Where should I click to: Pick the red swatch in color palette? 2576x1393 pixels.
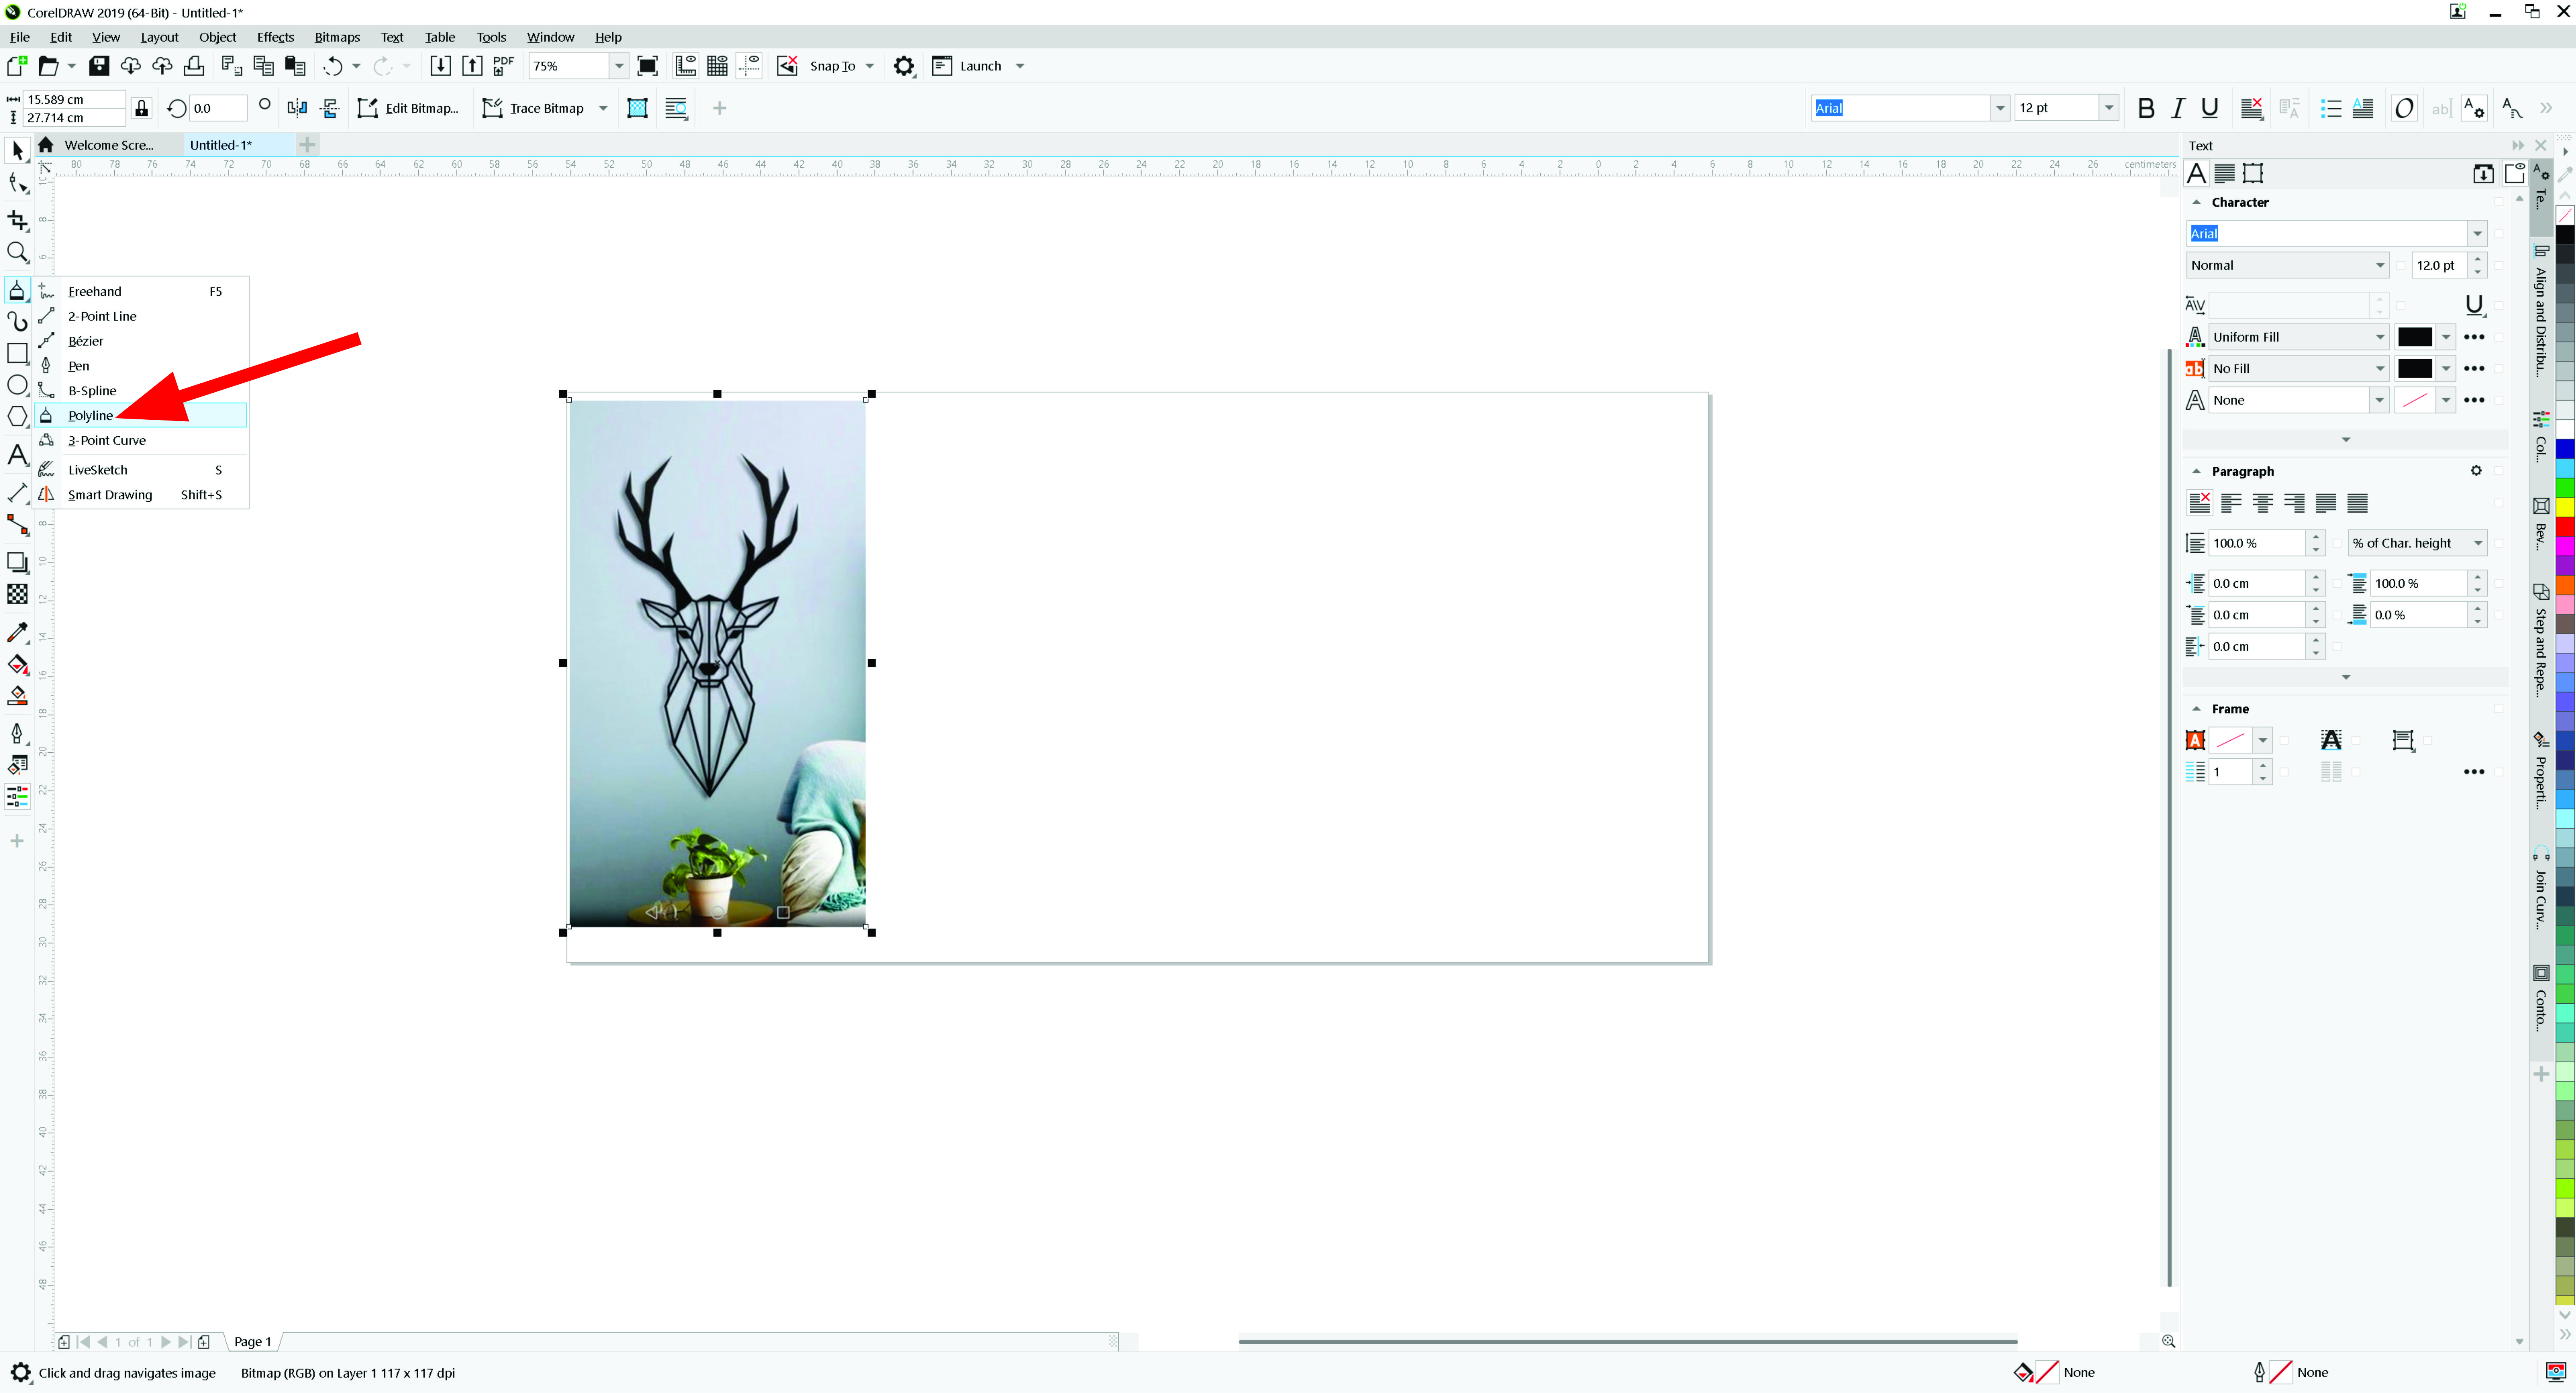coord(2565,526)
